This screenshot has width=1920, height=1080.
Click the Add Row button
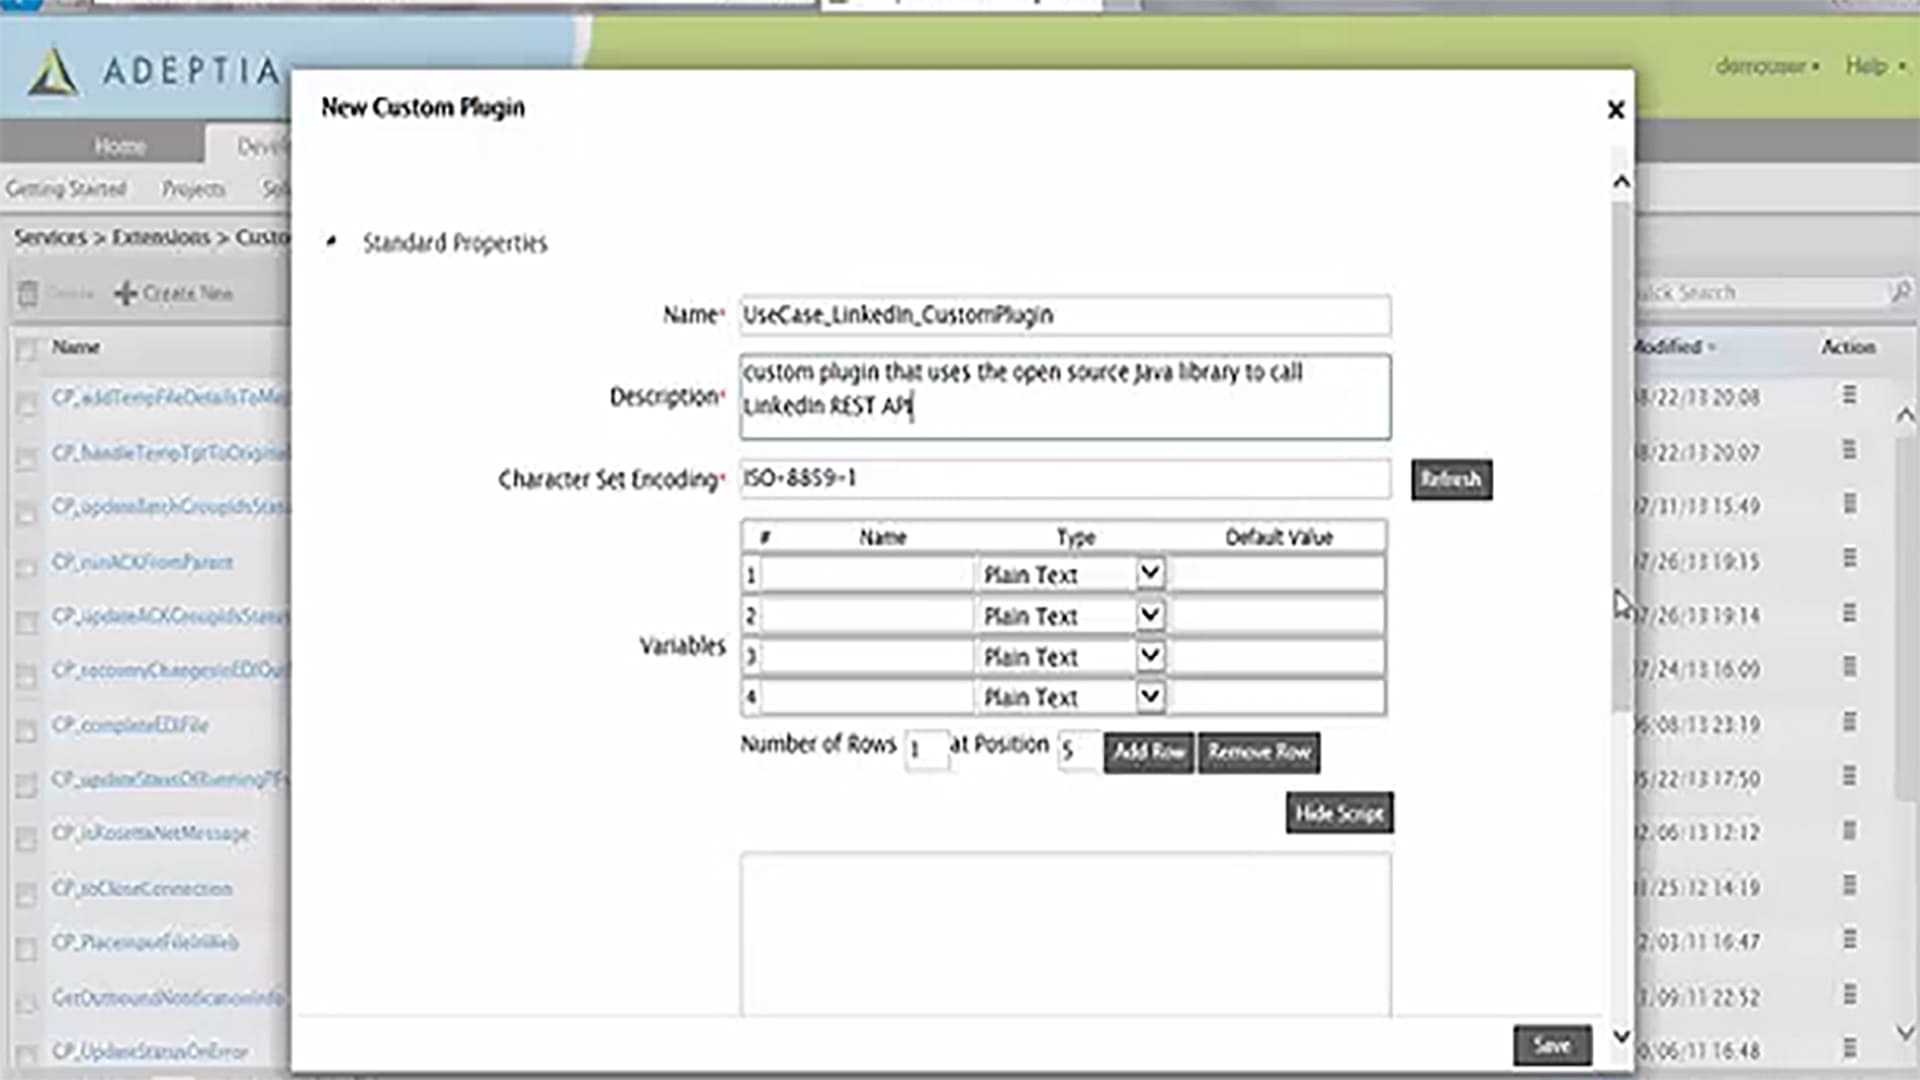pyautogui.click(x=1148, y=752)
